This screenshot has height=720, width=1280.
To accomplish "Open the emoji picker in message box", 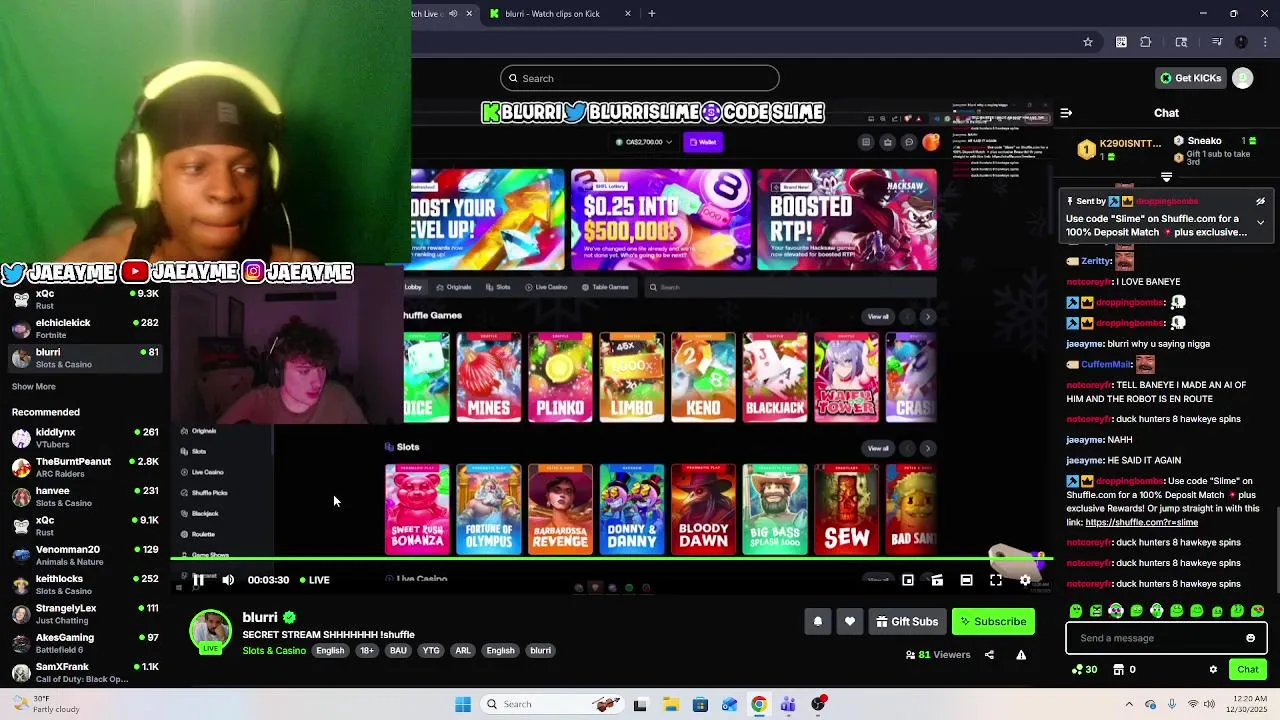I will pyautogui.click(x=1250, y=638).
